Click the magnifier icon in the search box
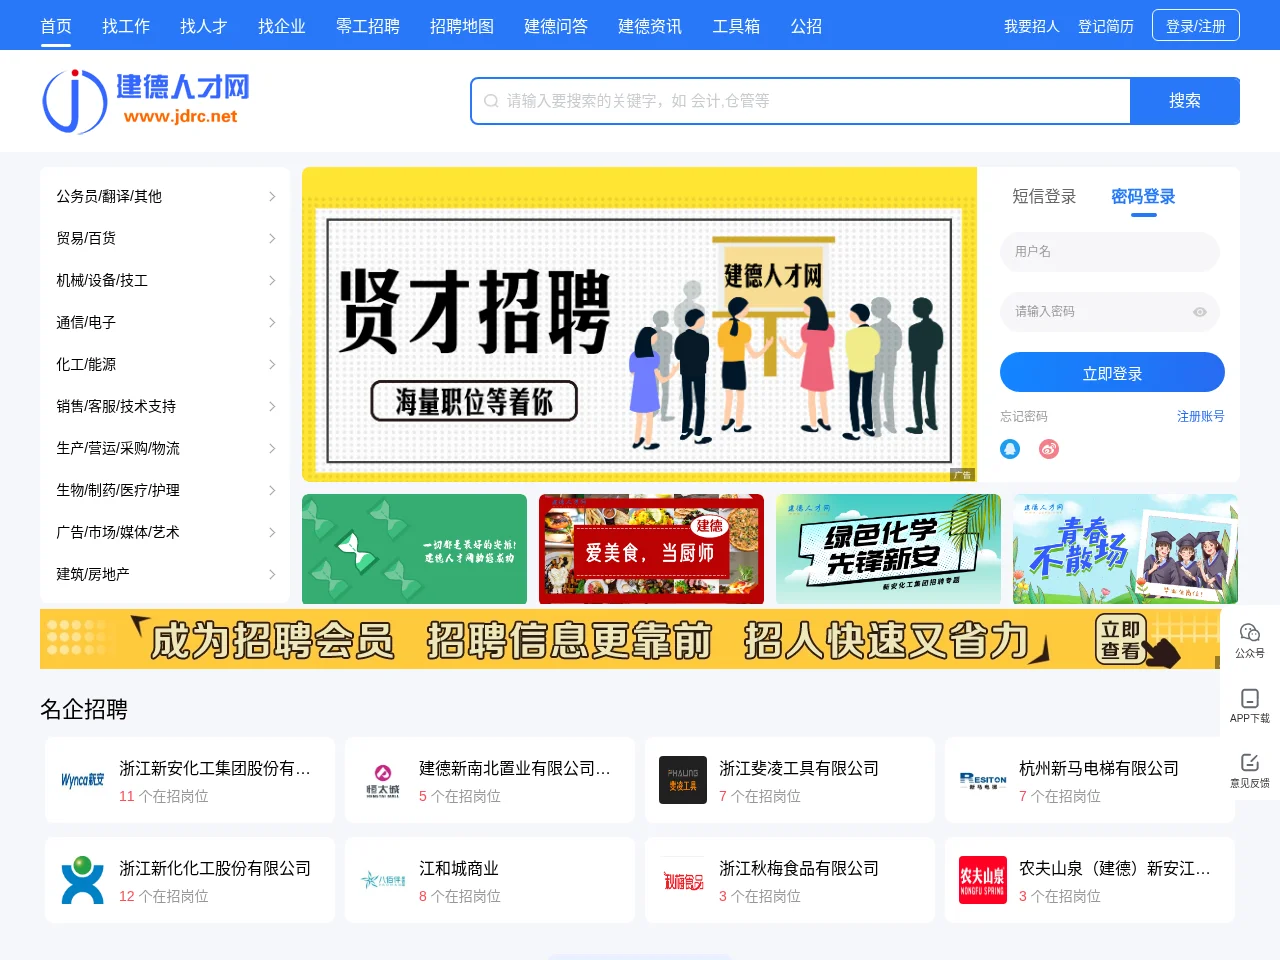This screenshot has height=960, width=1280. (x=491, y=101)
